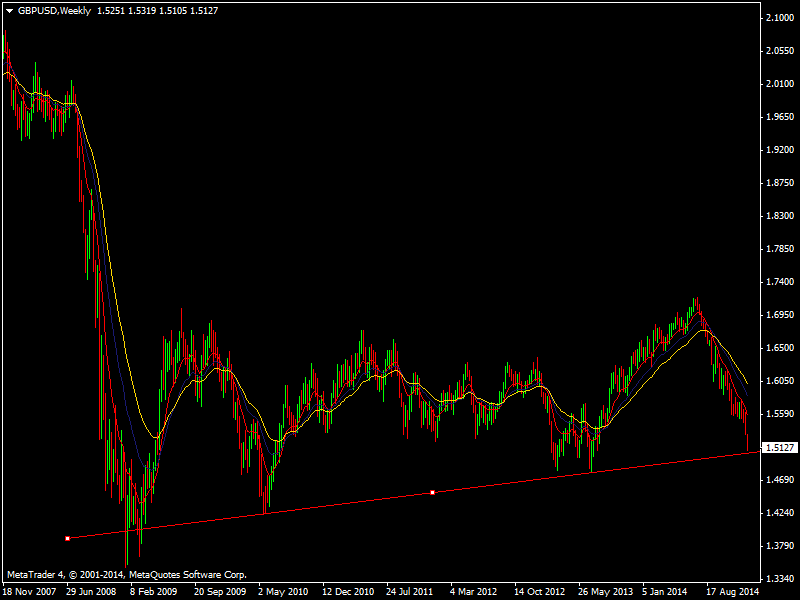Select the left anchor point of the red trendline
Image resolution: width=800 pixels, height=600 pixels.
click(67, 538)
